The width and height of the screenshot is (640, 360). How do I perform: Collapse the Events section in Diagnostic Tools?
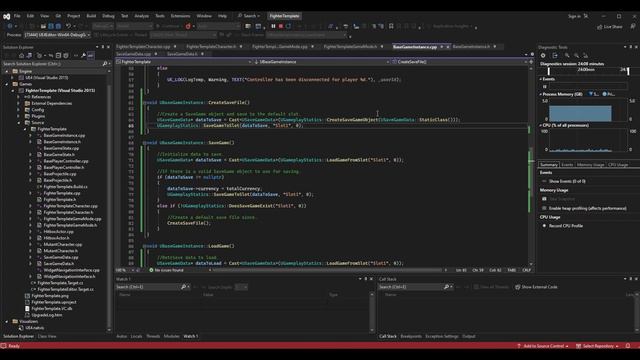point(541,79)
